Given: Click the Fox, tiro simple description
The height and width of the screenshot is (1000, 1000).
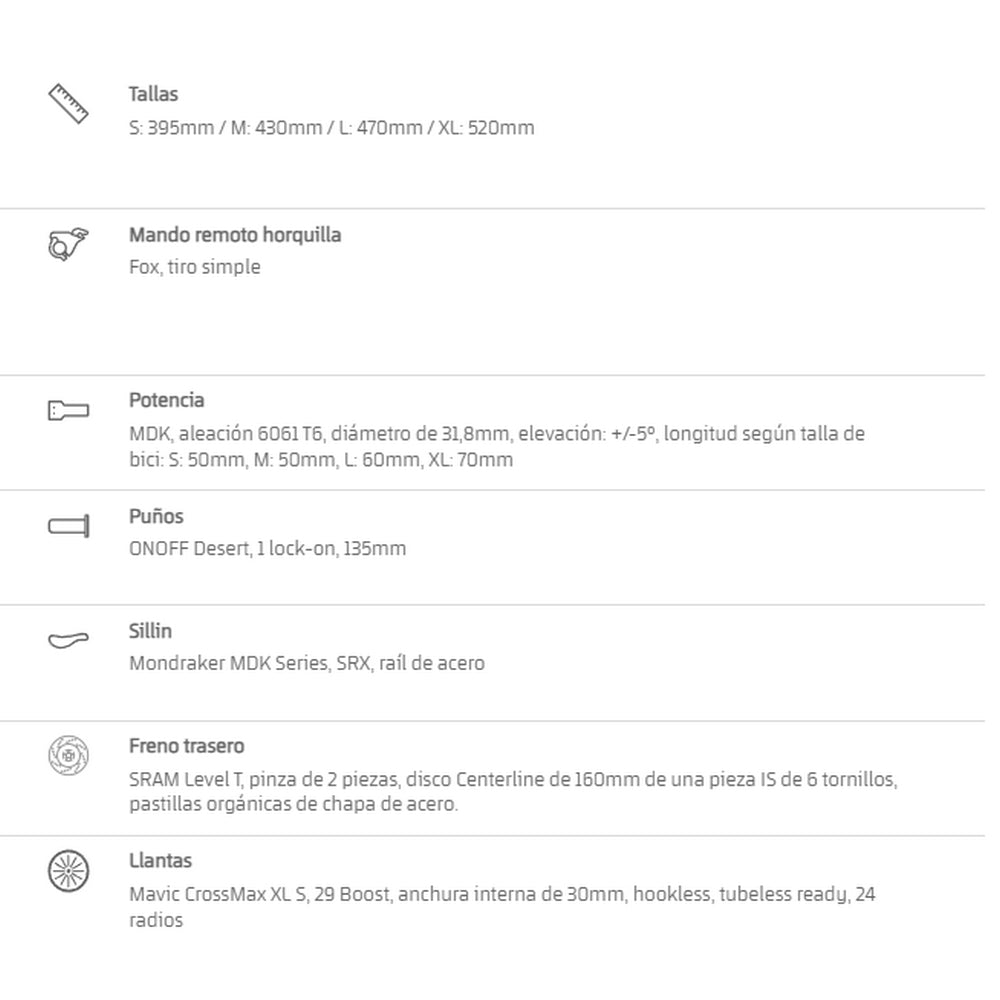Looking at the screenshot, I should click(195, 267).
